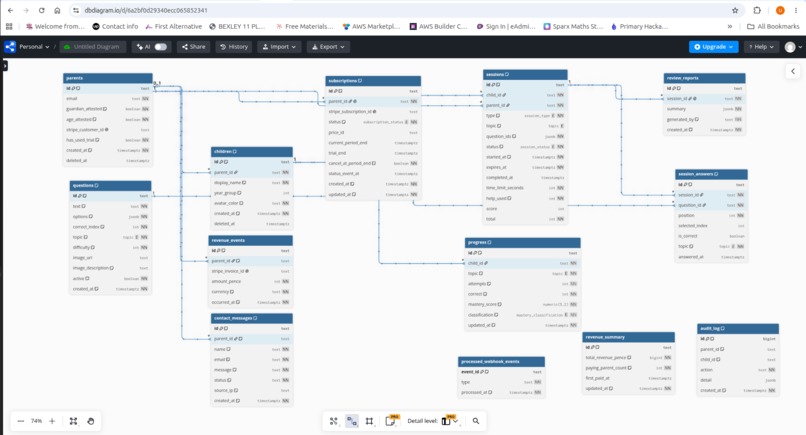Image resolution: width=806 pixels, height=435 pixels.
Task: Select the questions table header
Action: pyautogui.click(x=111, y=185)
